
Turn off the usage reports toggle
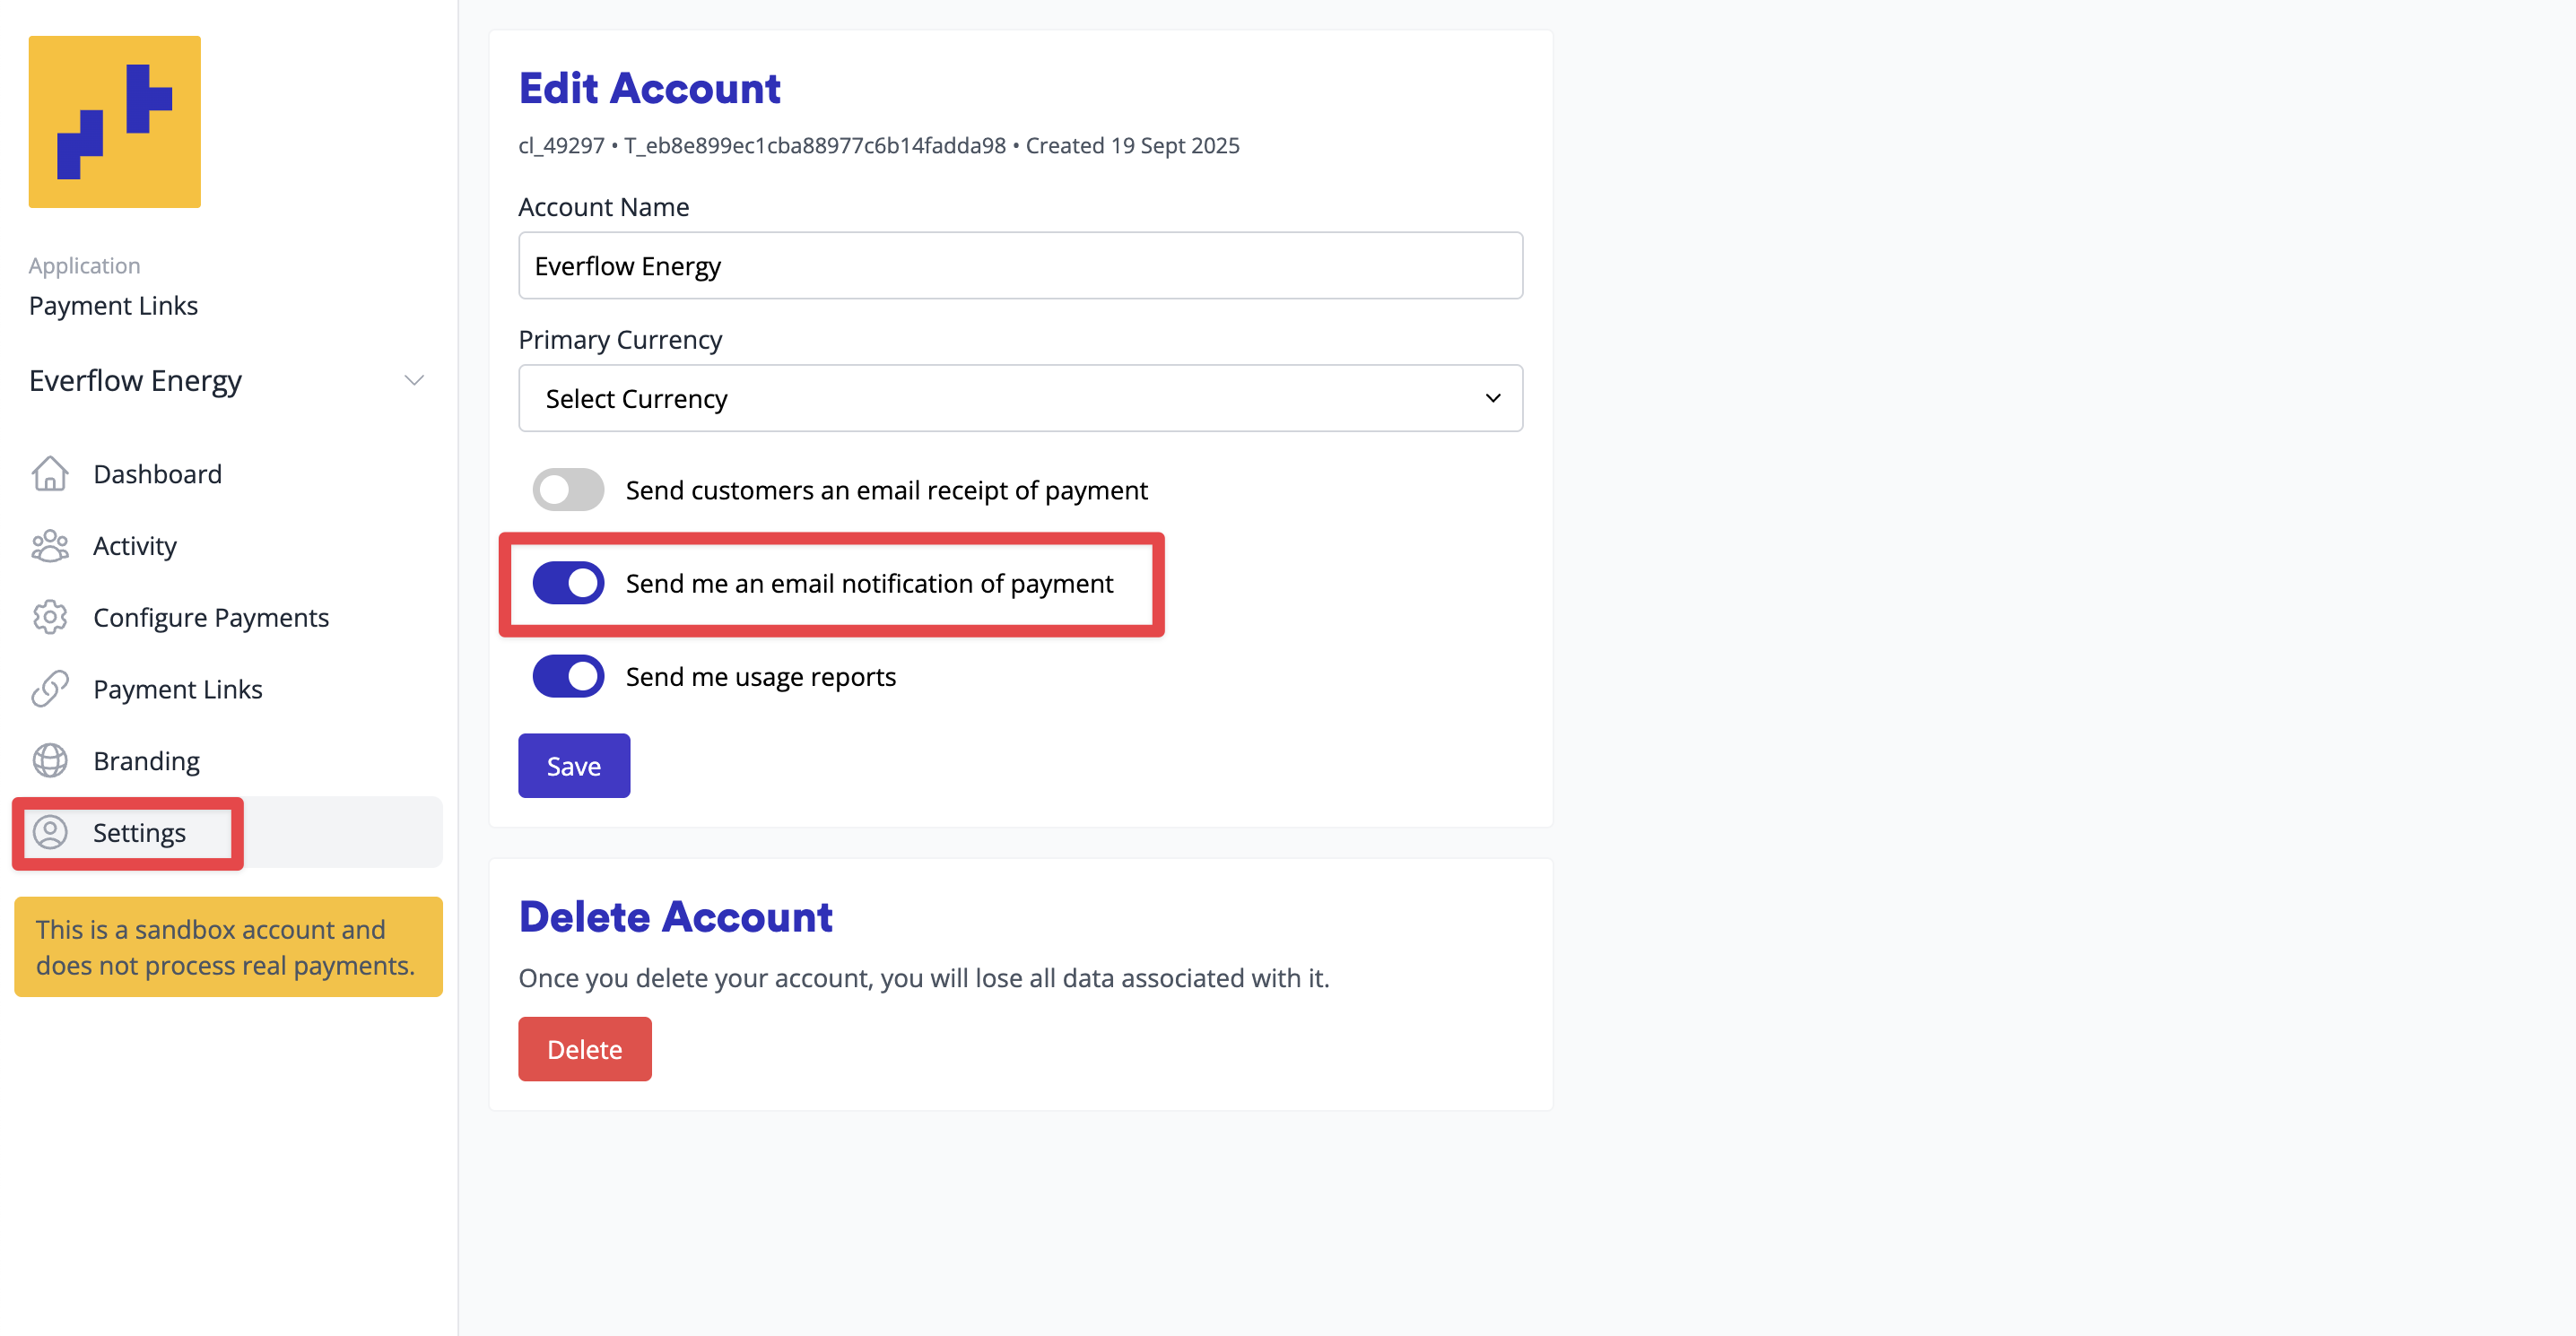(x=568, y=677)
